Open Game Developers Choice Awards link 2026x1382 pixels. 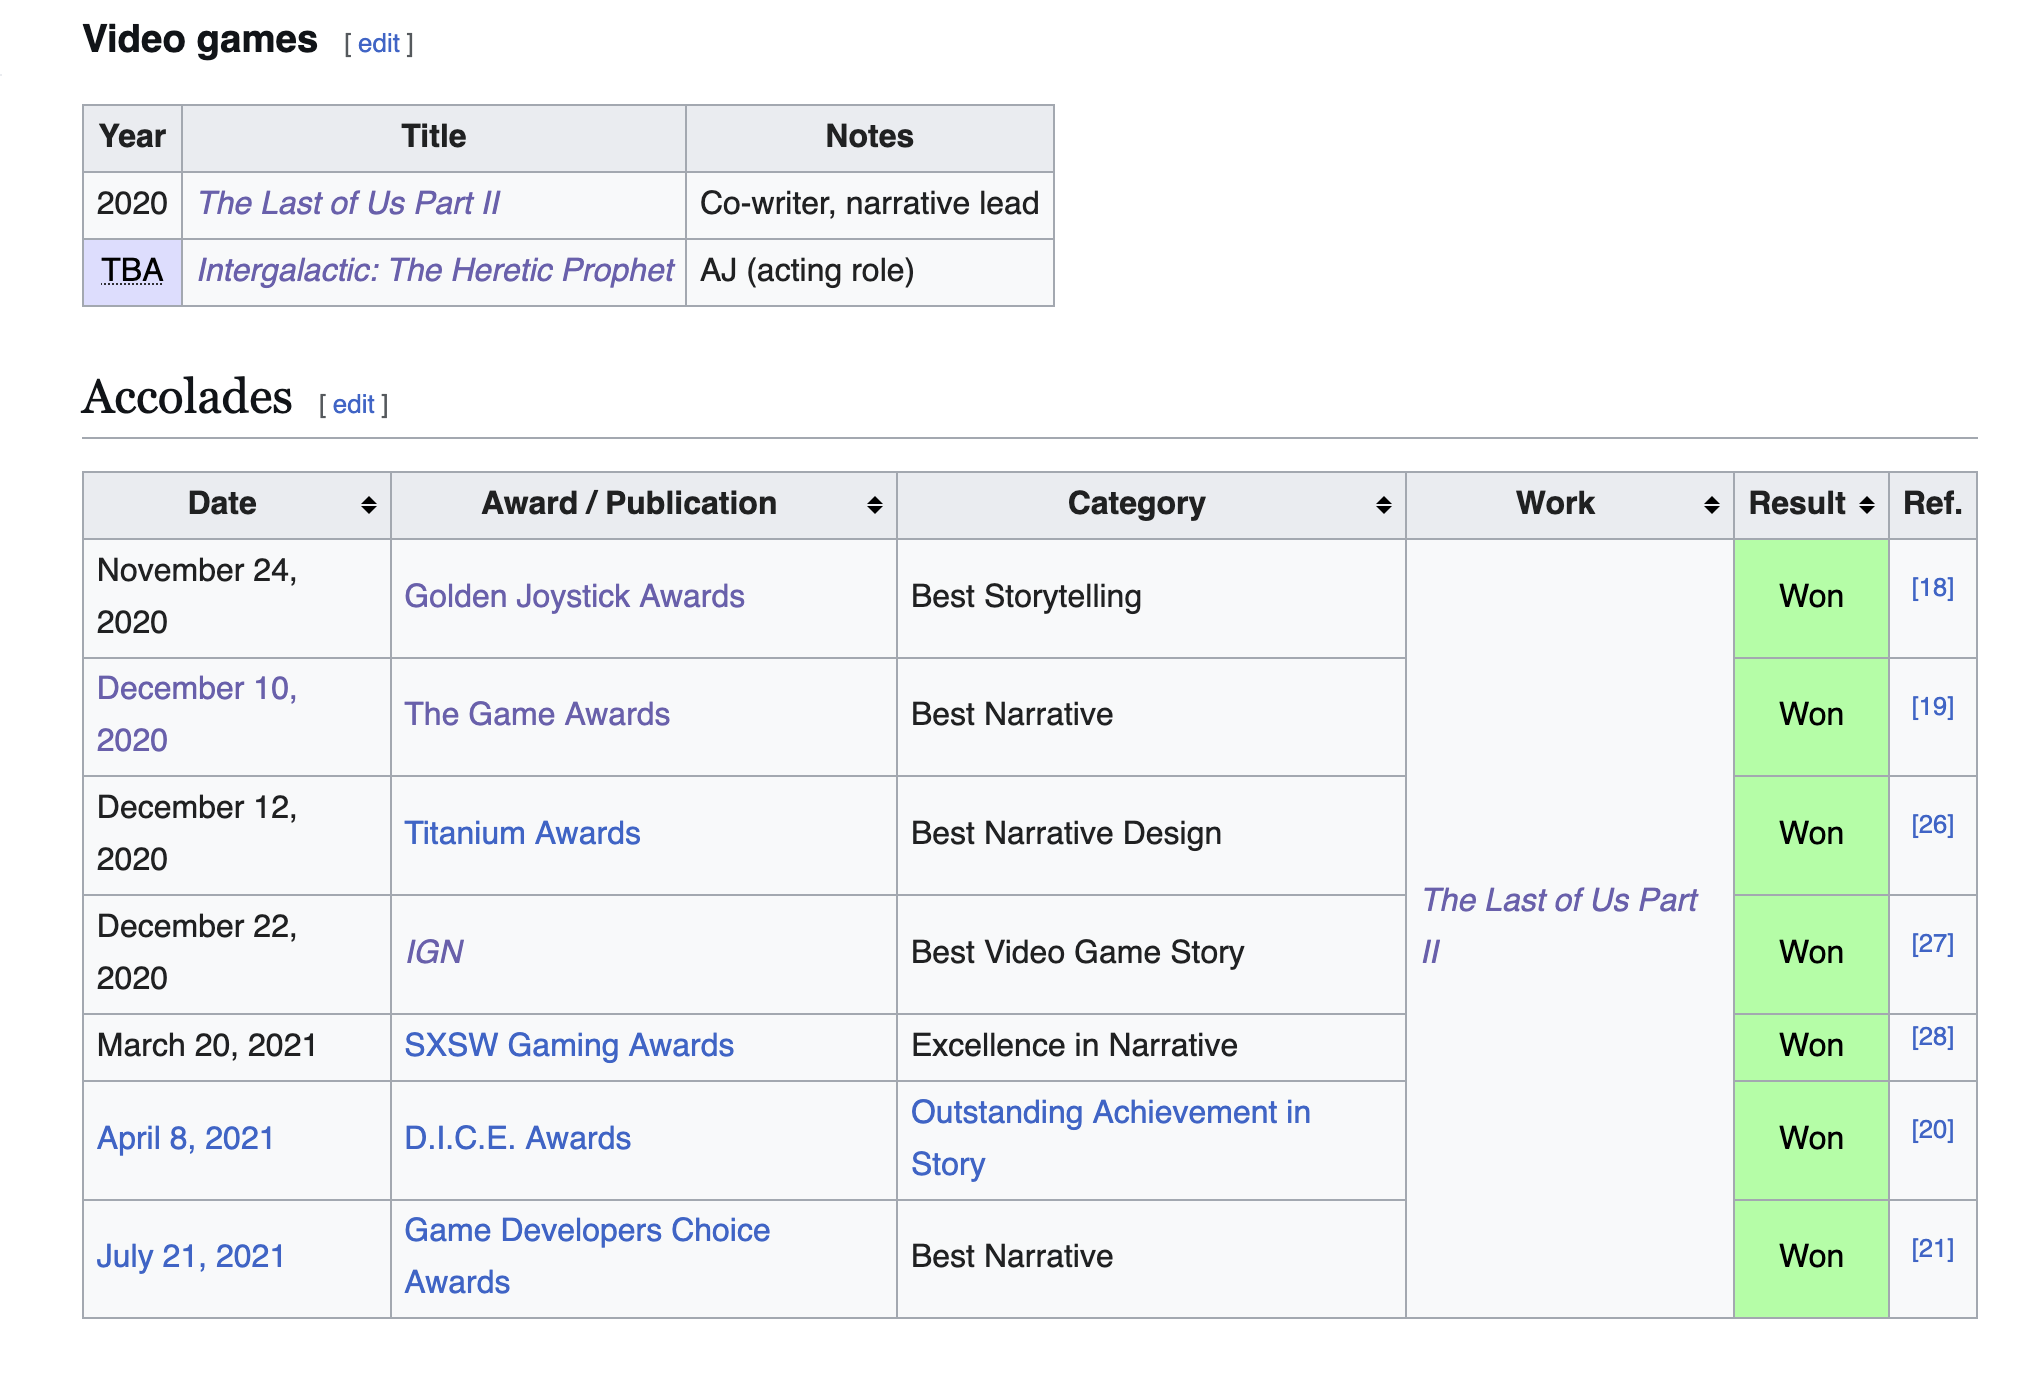(x=587, y=1230)
